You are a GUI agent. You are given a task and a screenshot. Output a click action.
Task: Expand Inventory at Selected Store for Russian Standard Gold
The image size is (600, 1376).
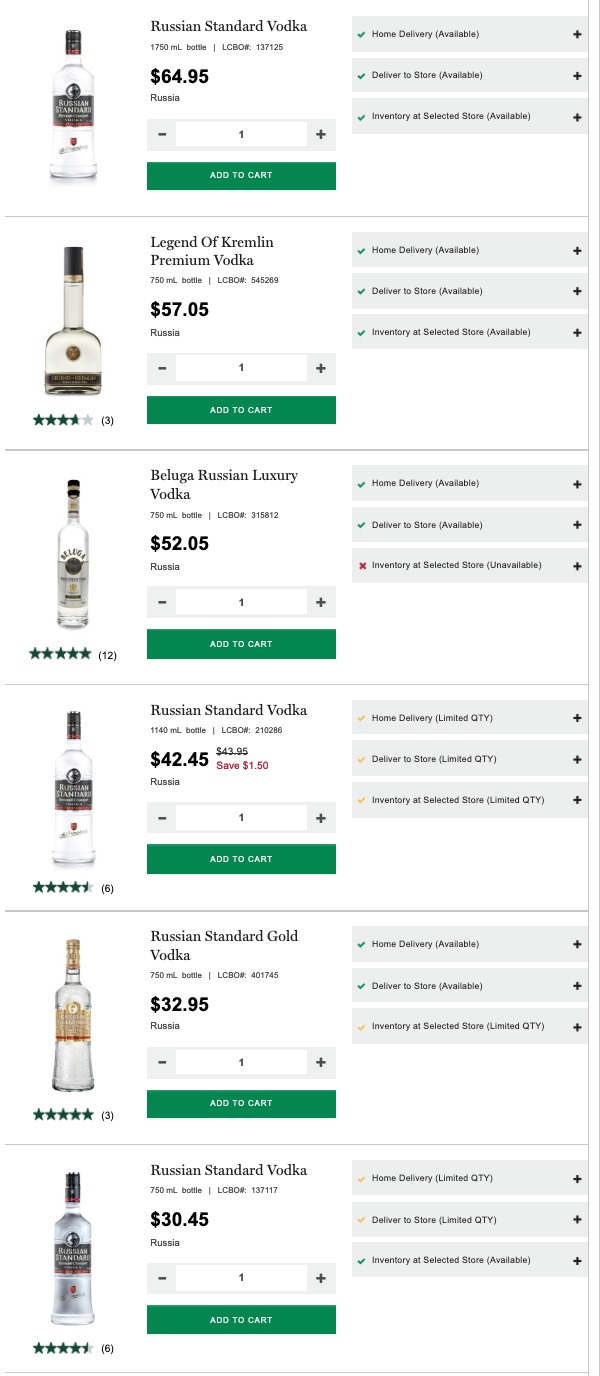point(577,1027)
